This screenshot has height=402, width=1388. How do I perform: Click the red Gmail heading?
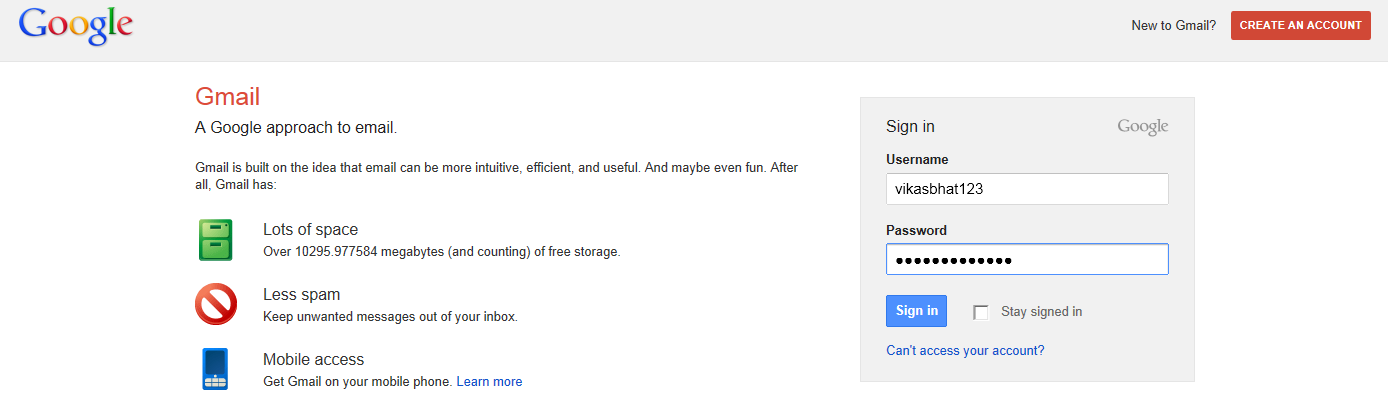(x=227, y=97)
